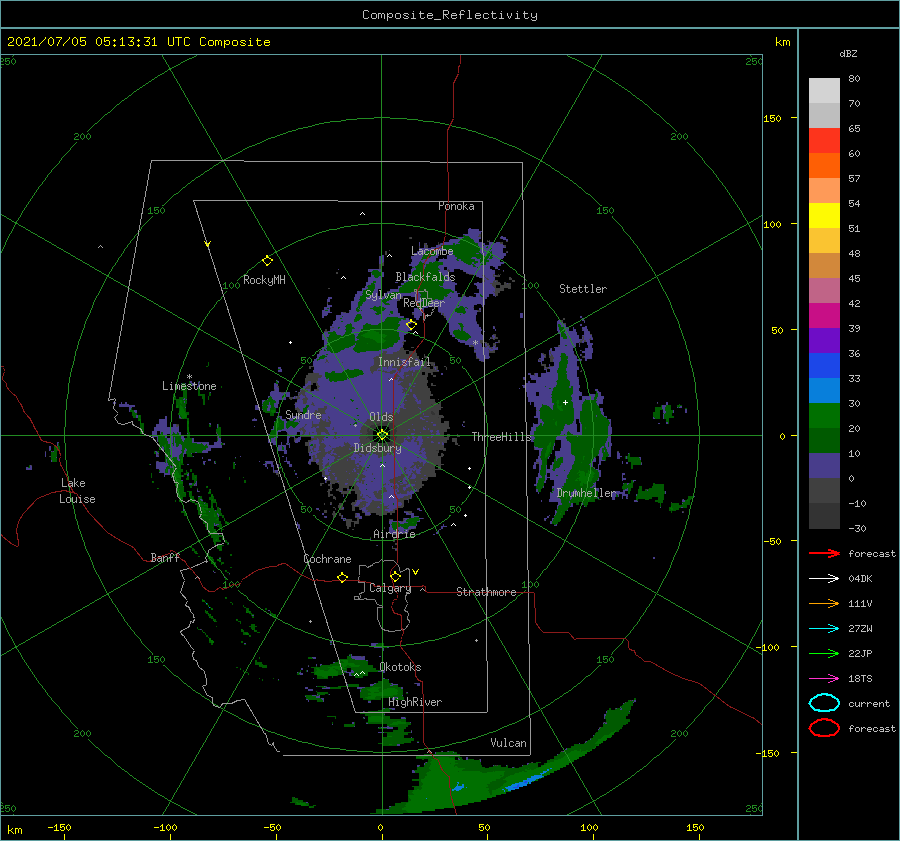900x841 pixels.
Task: Click the bottom axis value 100
Action: [589, 827]
